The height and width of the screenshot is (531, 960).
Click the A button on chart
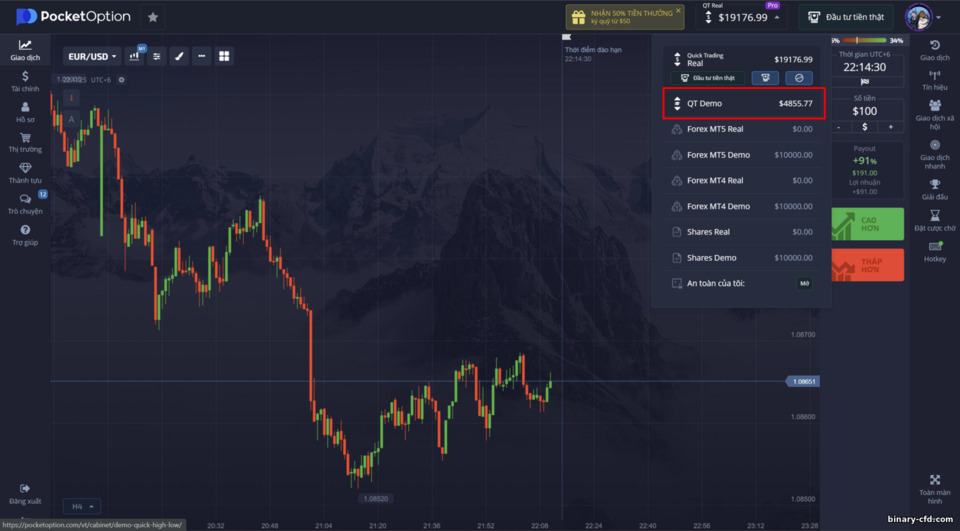click(71, 119)
